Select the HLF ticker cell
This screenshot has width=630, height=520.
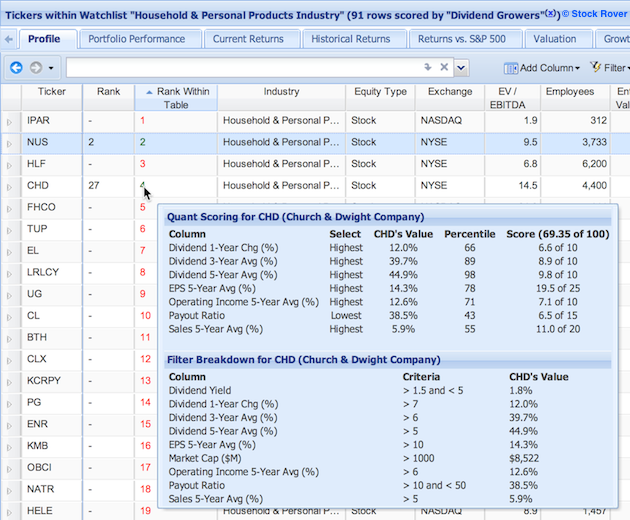pyautogui.click(x=52, y=164)
